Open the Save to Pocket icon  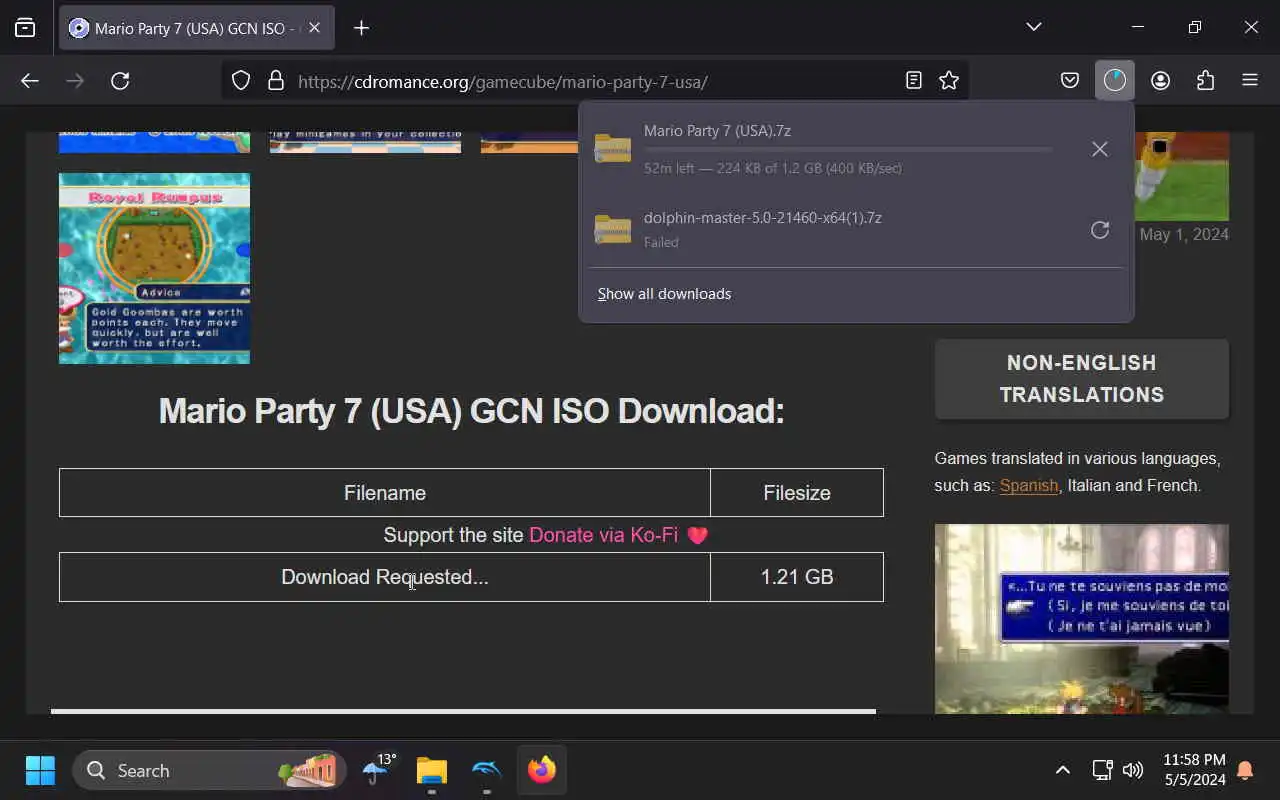1070,81
